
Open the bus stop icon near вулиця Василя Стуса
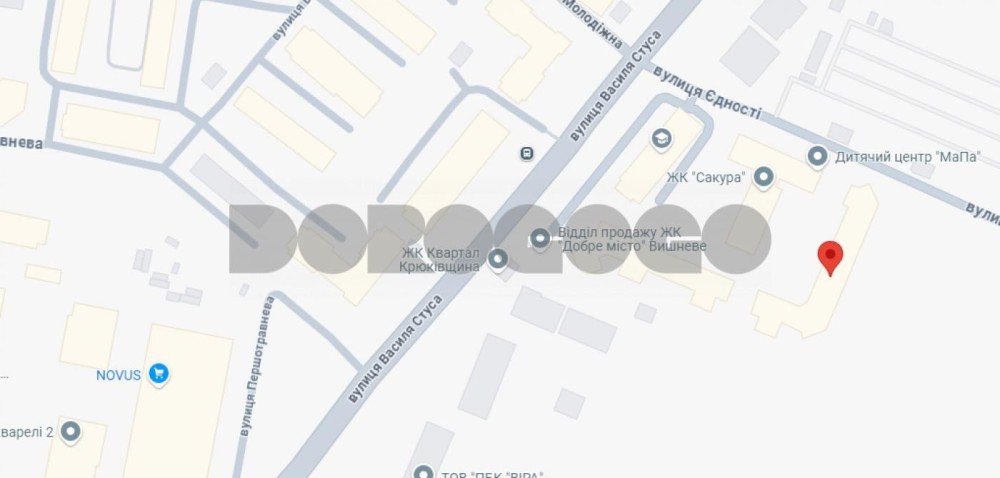pyautogui.click(x=526, y=153)
